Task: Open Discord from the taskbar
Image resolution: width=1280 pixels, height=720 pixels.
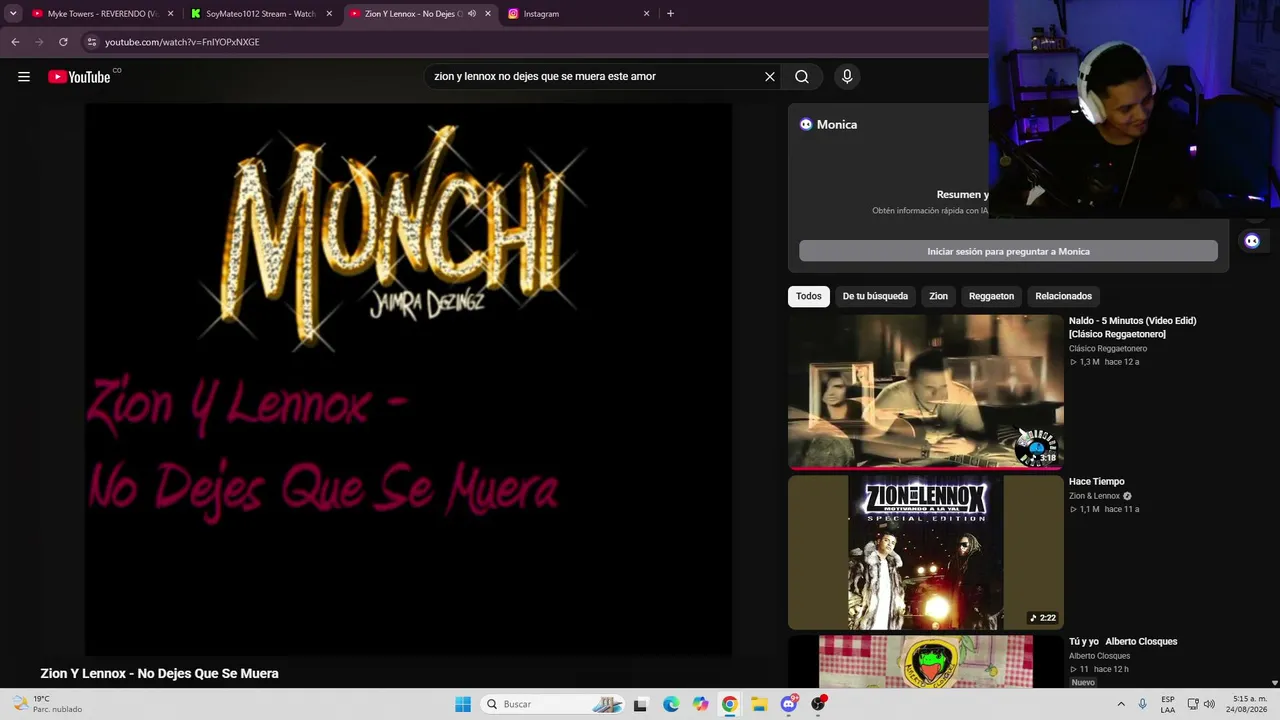Action: click(789, 704)
